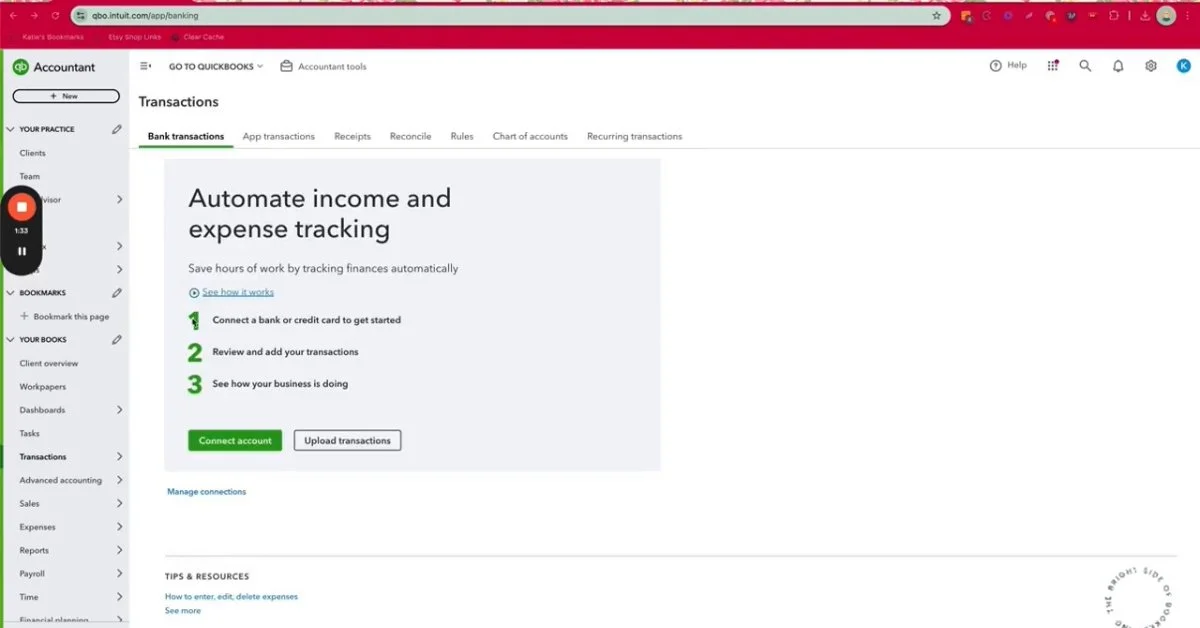This screenshot has width=1200, height=628.
Task: Select the Bank transactions tab
Action: pos(186,136)
